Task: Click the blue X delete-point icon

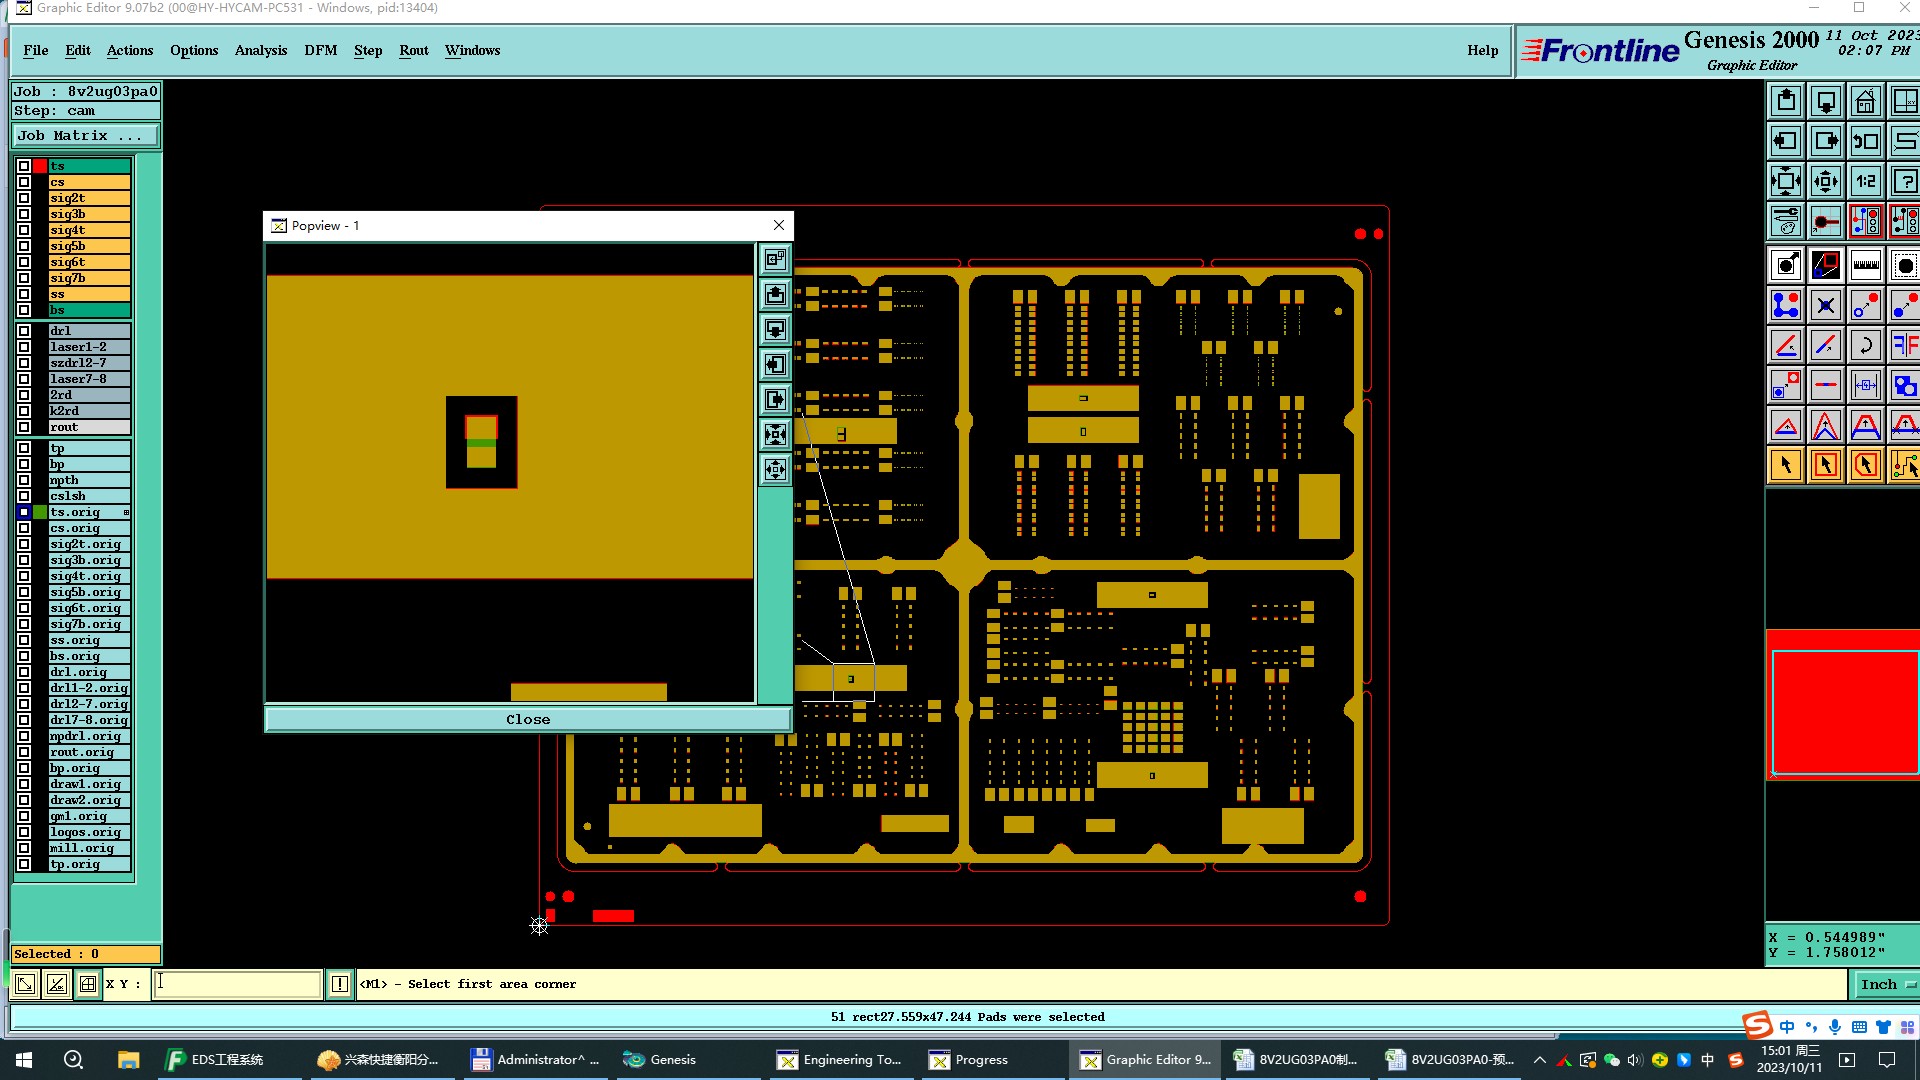Action: coord(1825,305)
